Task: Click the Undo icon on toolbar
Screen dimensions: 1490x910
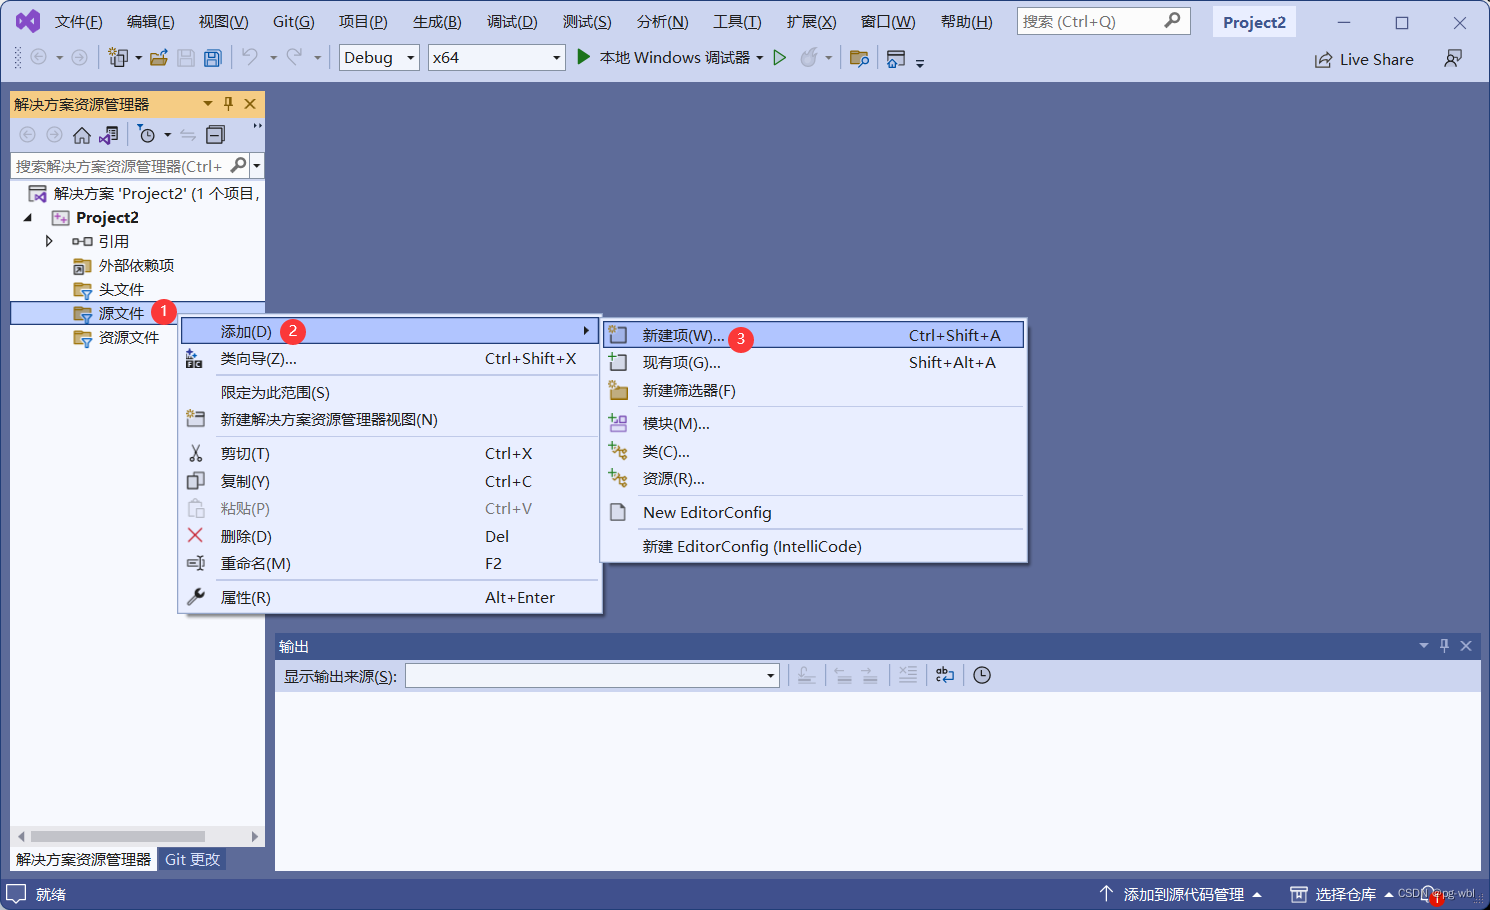Action: click(251, 57)
